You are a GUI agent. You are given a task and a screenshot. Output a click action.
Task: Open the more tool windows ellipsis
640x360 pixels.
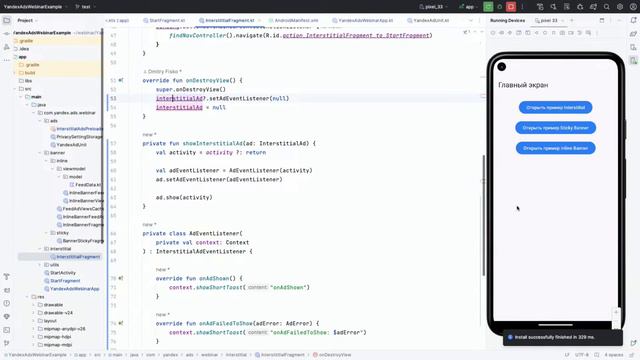[7, 60]
